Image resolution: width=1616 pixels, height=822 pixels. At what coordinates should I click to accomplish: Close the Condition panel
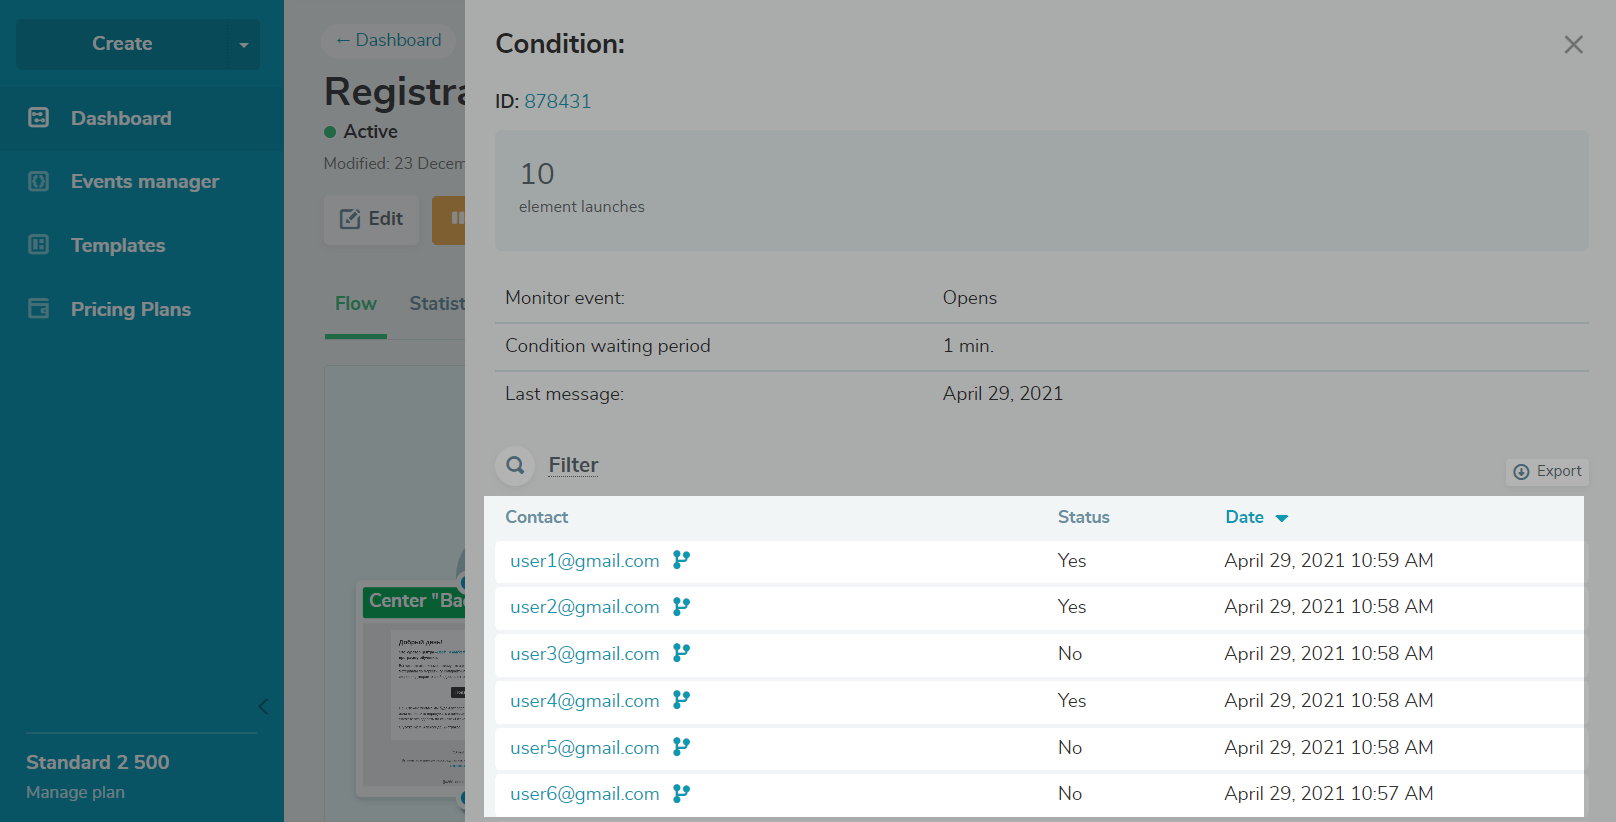1573,44
